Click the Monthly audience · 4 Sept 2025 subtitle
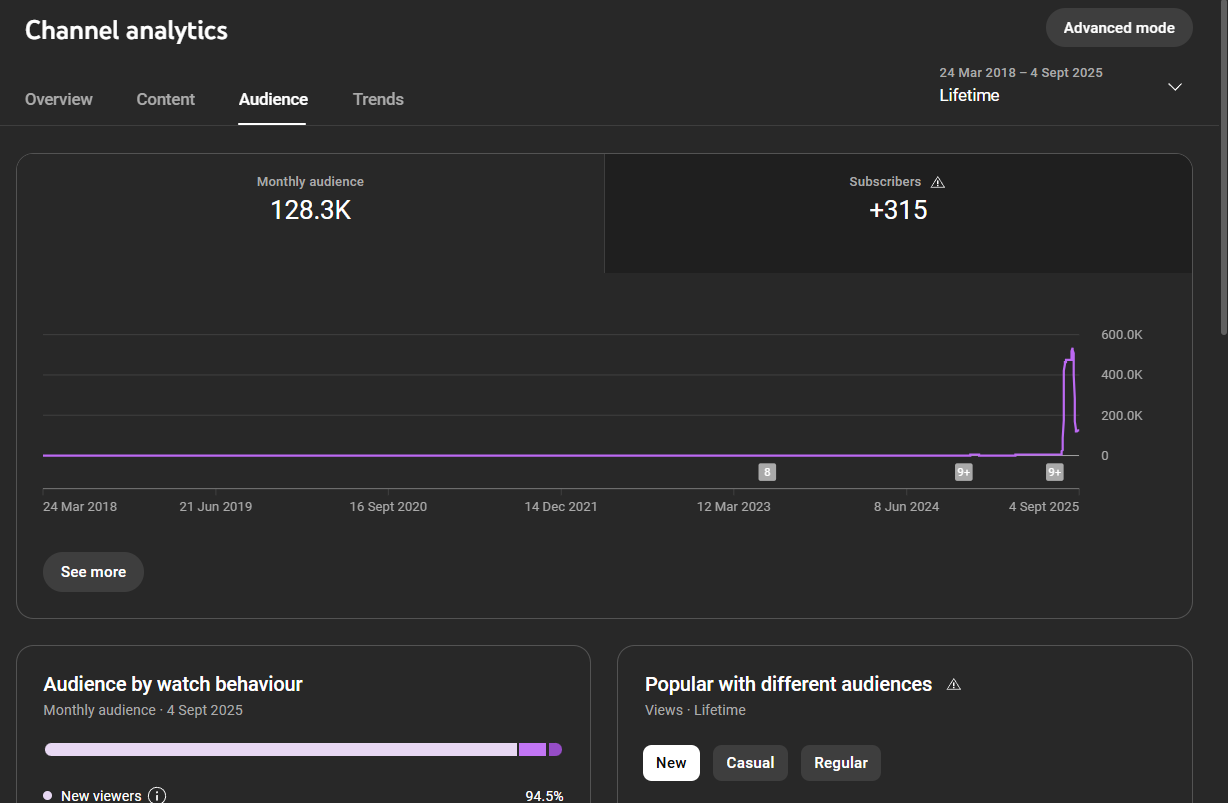 pyautogui.click(x=143, y=710)
